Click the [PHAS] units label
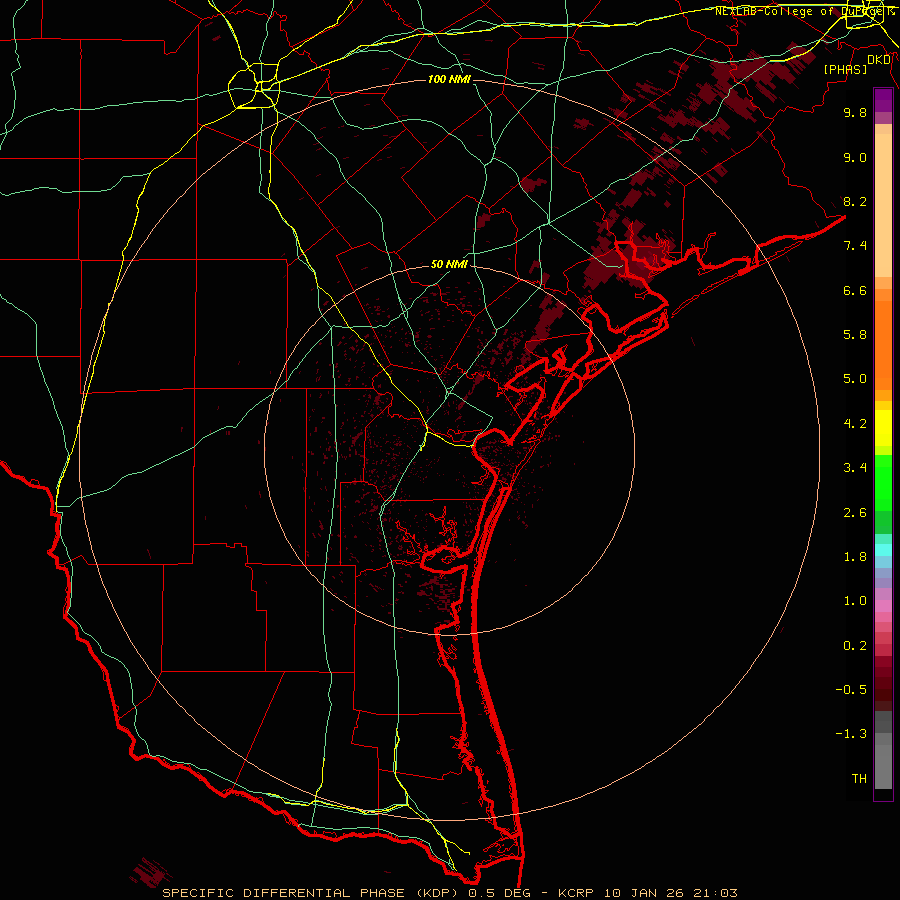Image resolution: width=900 pixels, height=900 pixels. pyautogui.click(x=845, y=69)
